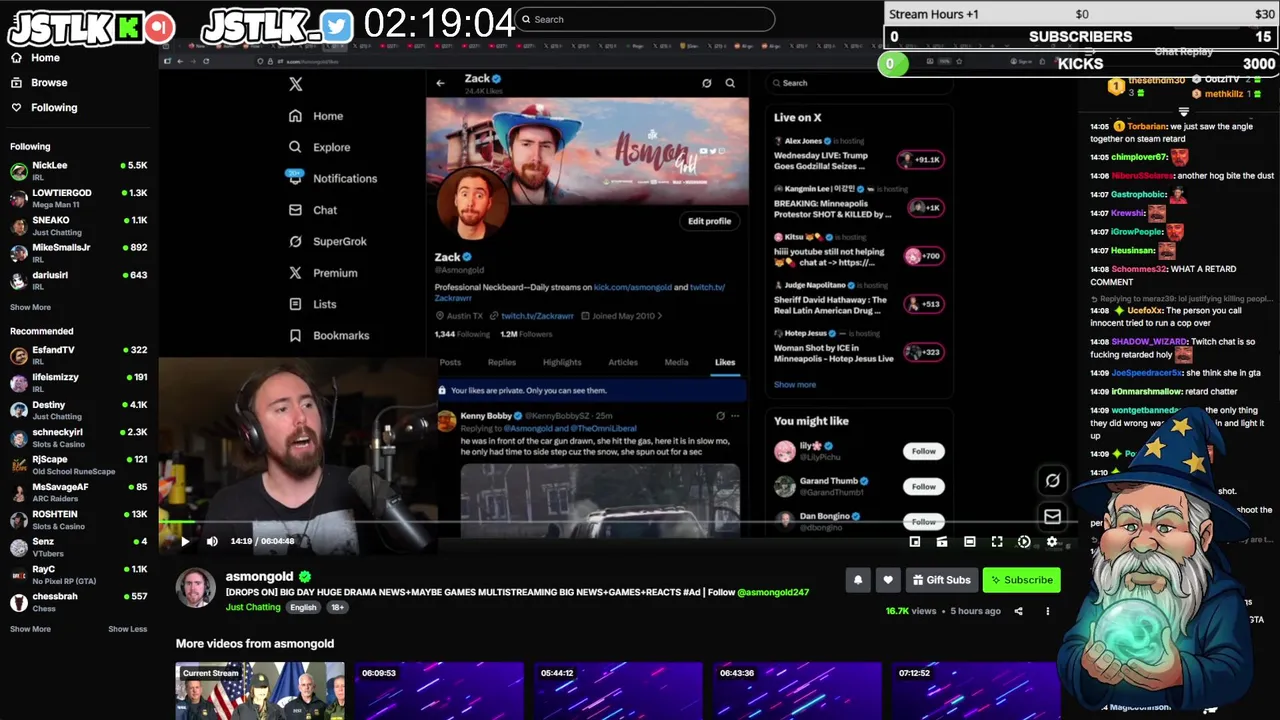The height and width of the screenshot is (720, 1280).
Task: Switch to the Media tab on X profile
Action: pyautogui.click(x=676, y=362)
